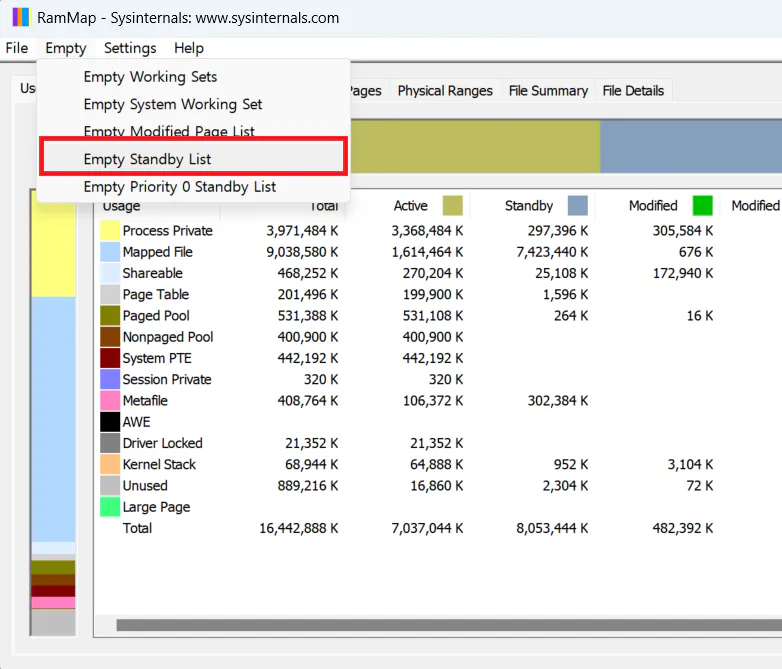Select the Shareable row label

(153, 273)
